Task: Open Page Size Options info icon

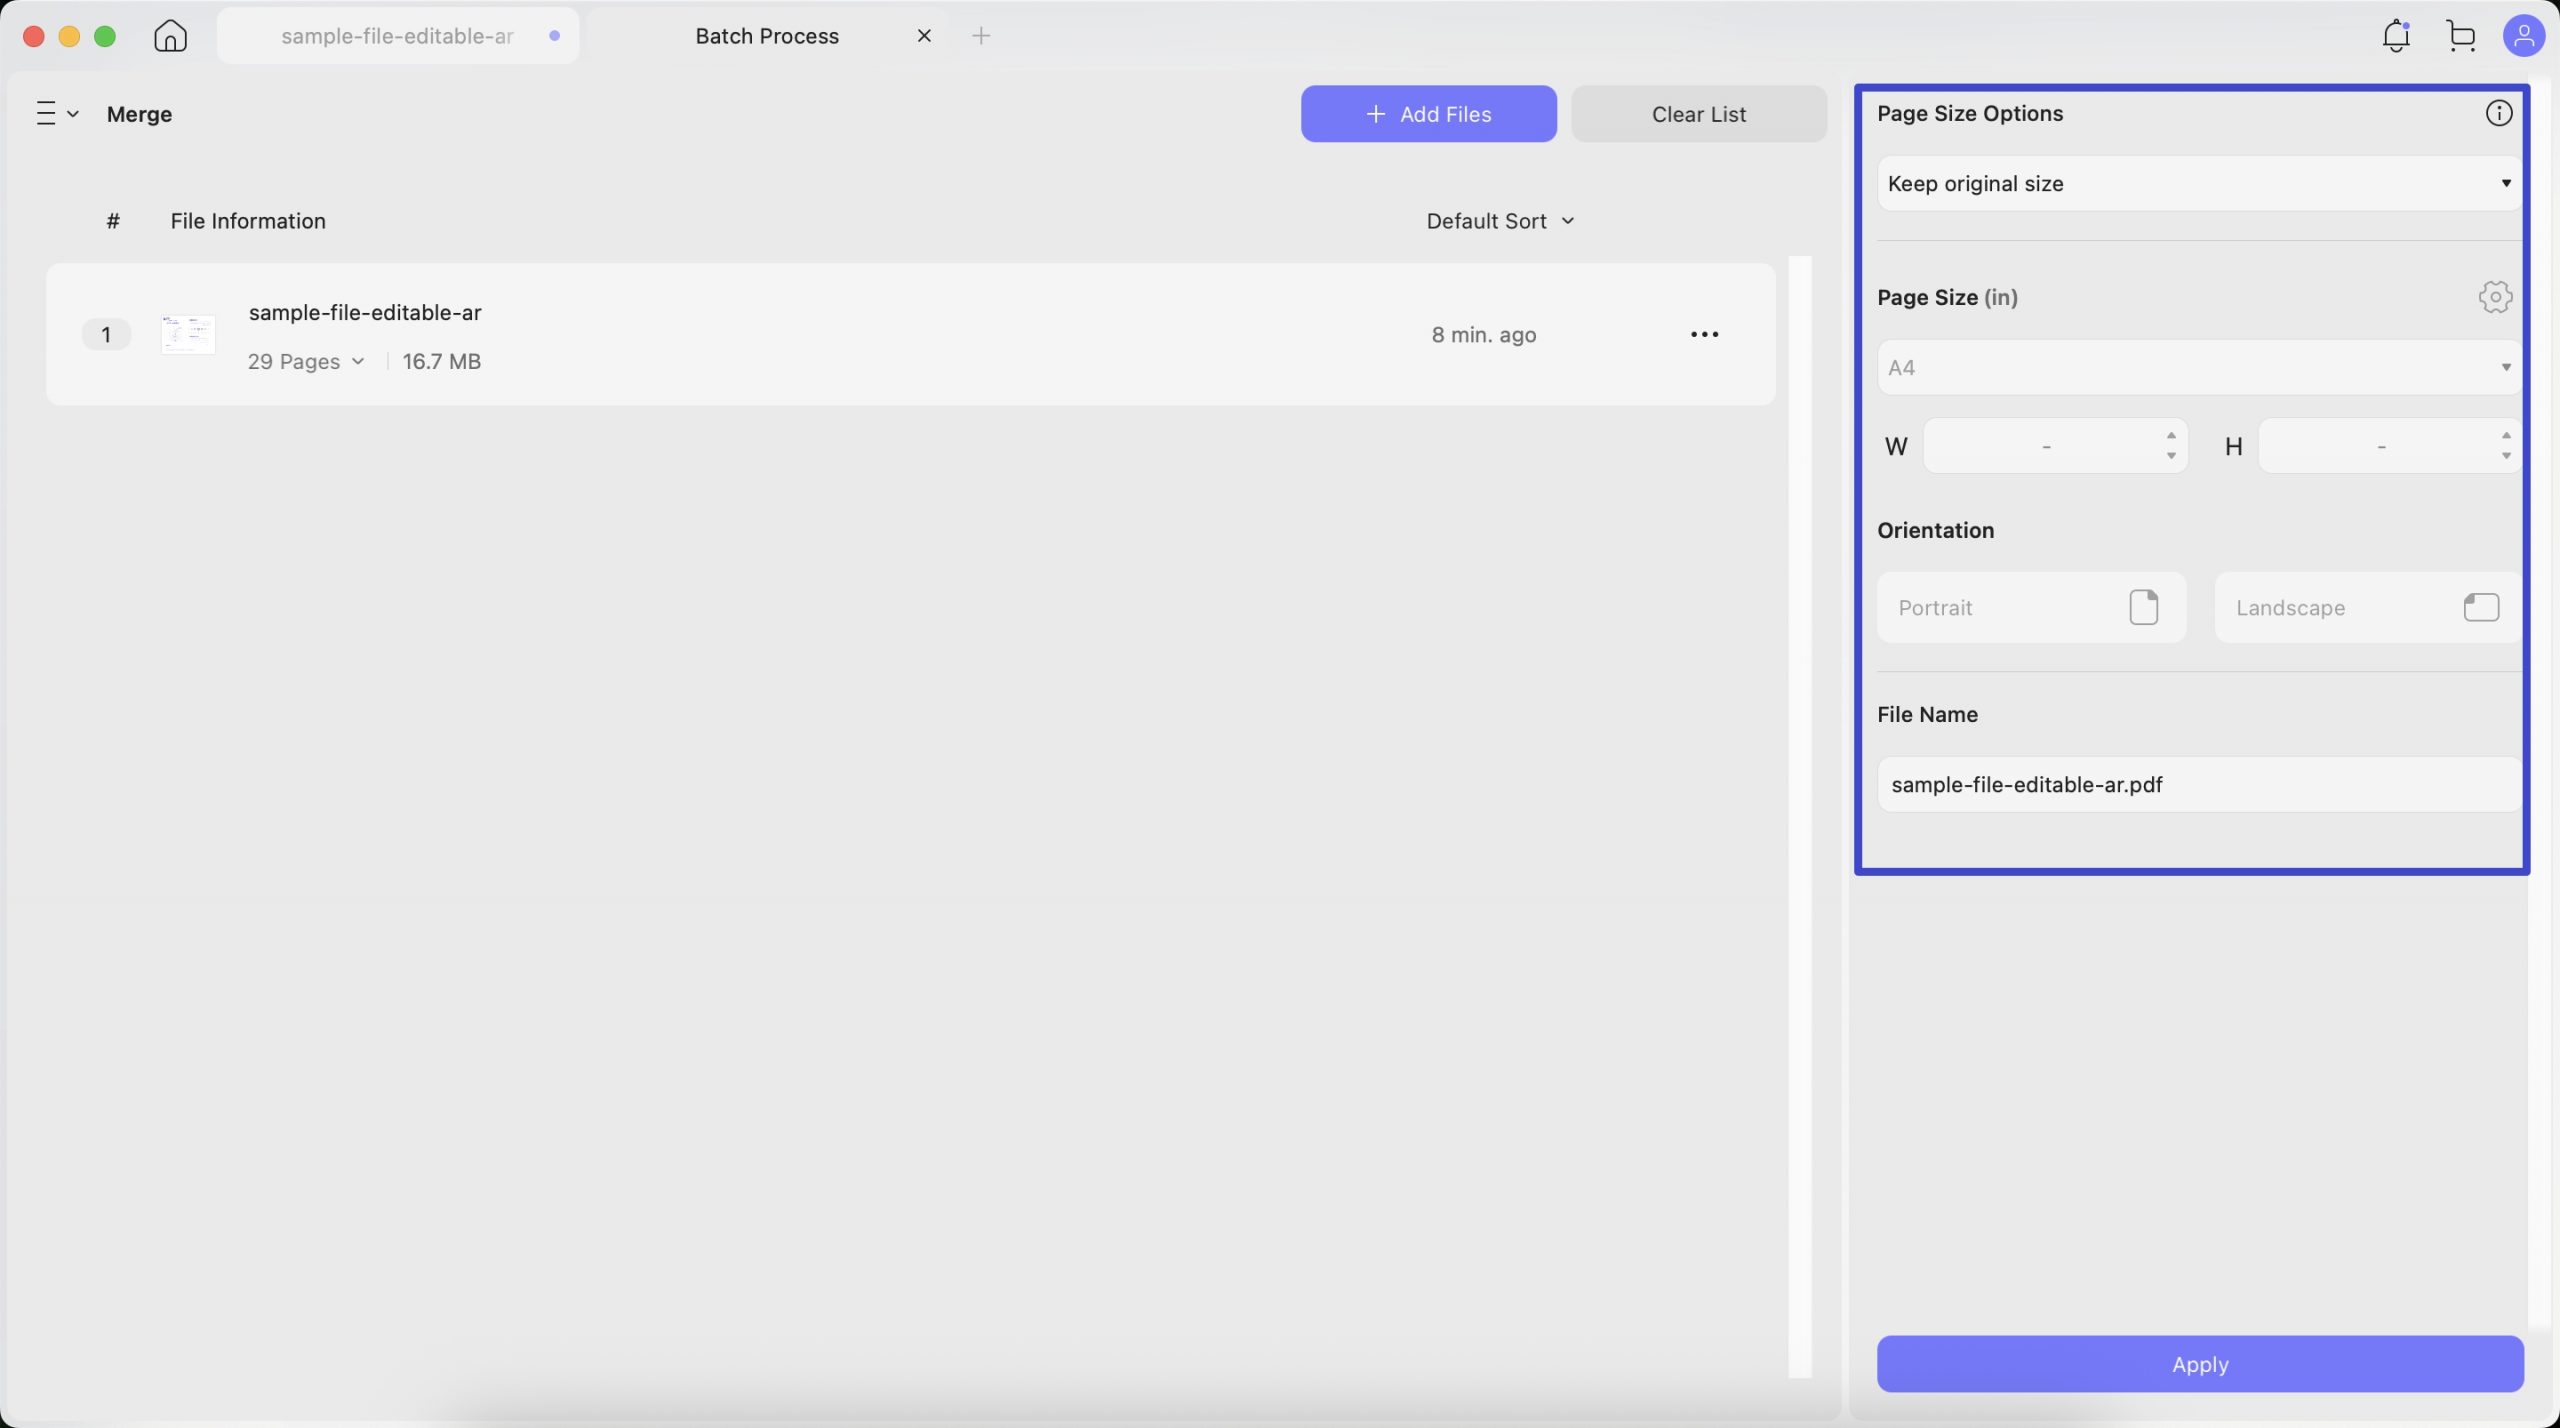Action: click(2498, 113)
